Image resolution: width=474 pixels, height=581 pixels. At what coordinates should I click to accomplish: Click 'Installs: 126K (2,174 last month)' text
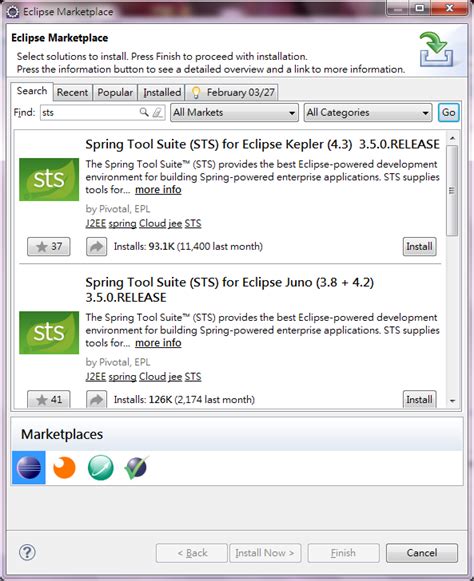pos(184,399)
